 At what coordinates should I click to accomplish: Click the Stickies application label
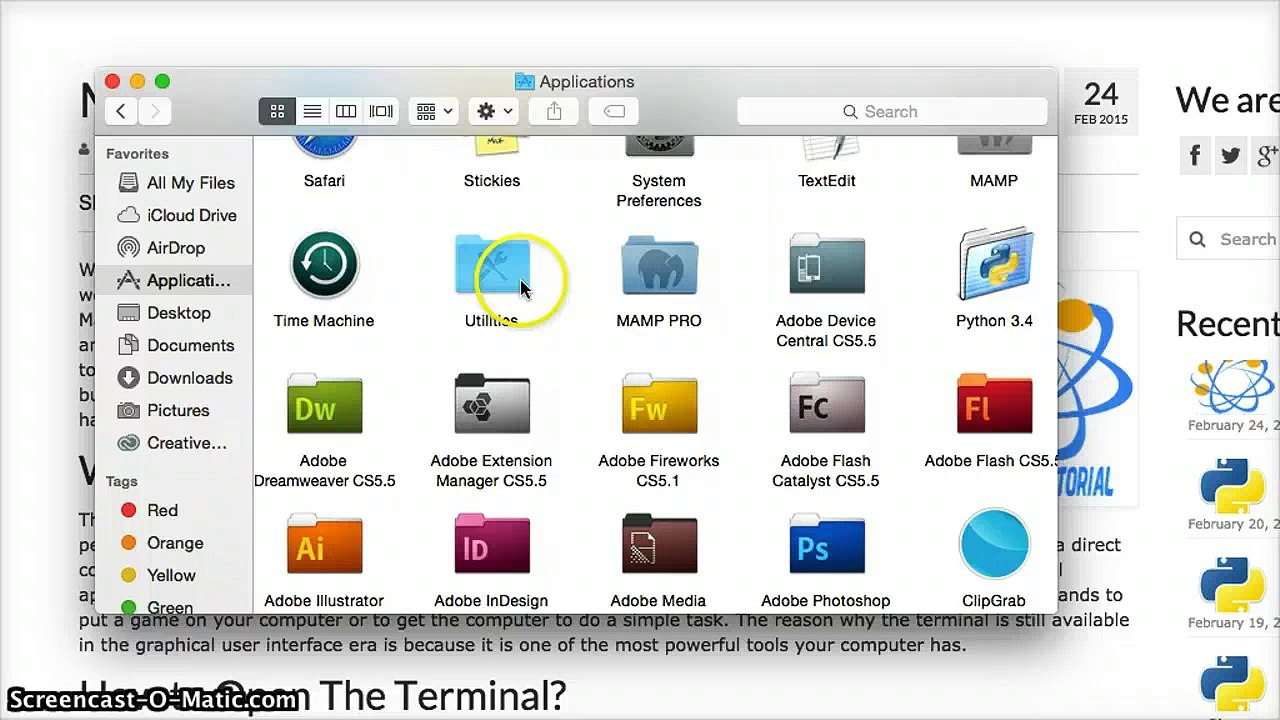coord(491,181)
